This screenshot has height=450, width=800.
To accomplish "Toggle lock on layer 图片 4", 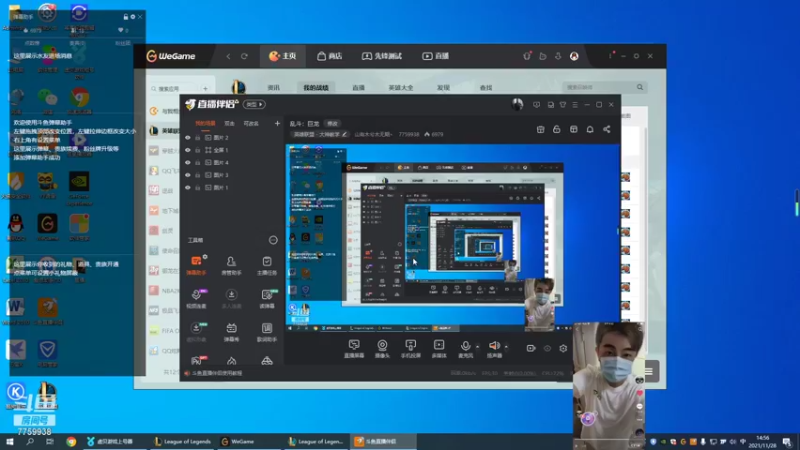I will click(198, 162).
